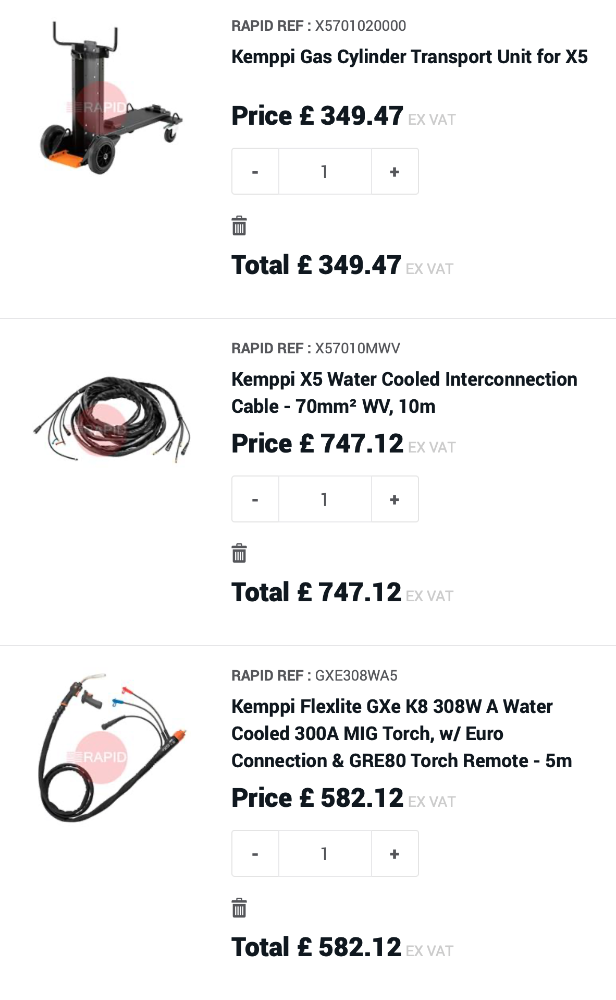
Task: Increase quantity of X5 Interconnection Cable
Action: click(394, 499)
